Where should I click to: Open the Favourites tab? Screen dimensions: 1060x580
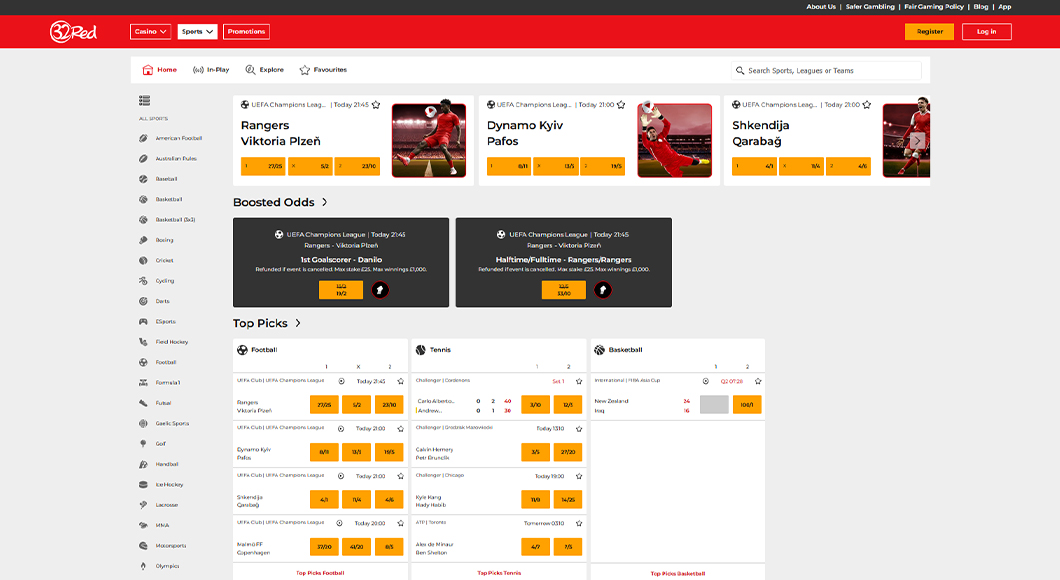(x=323, y=70)
